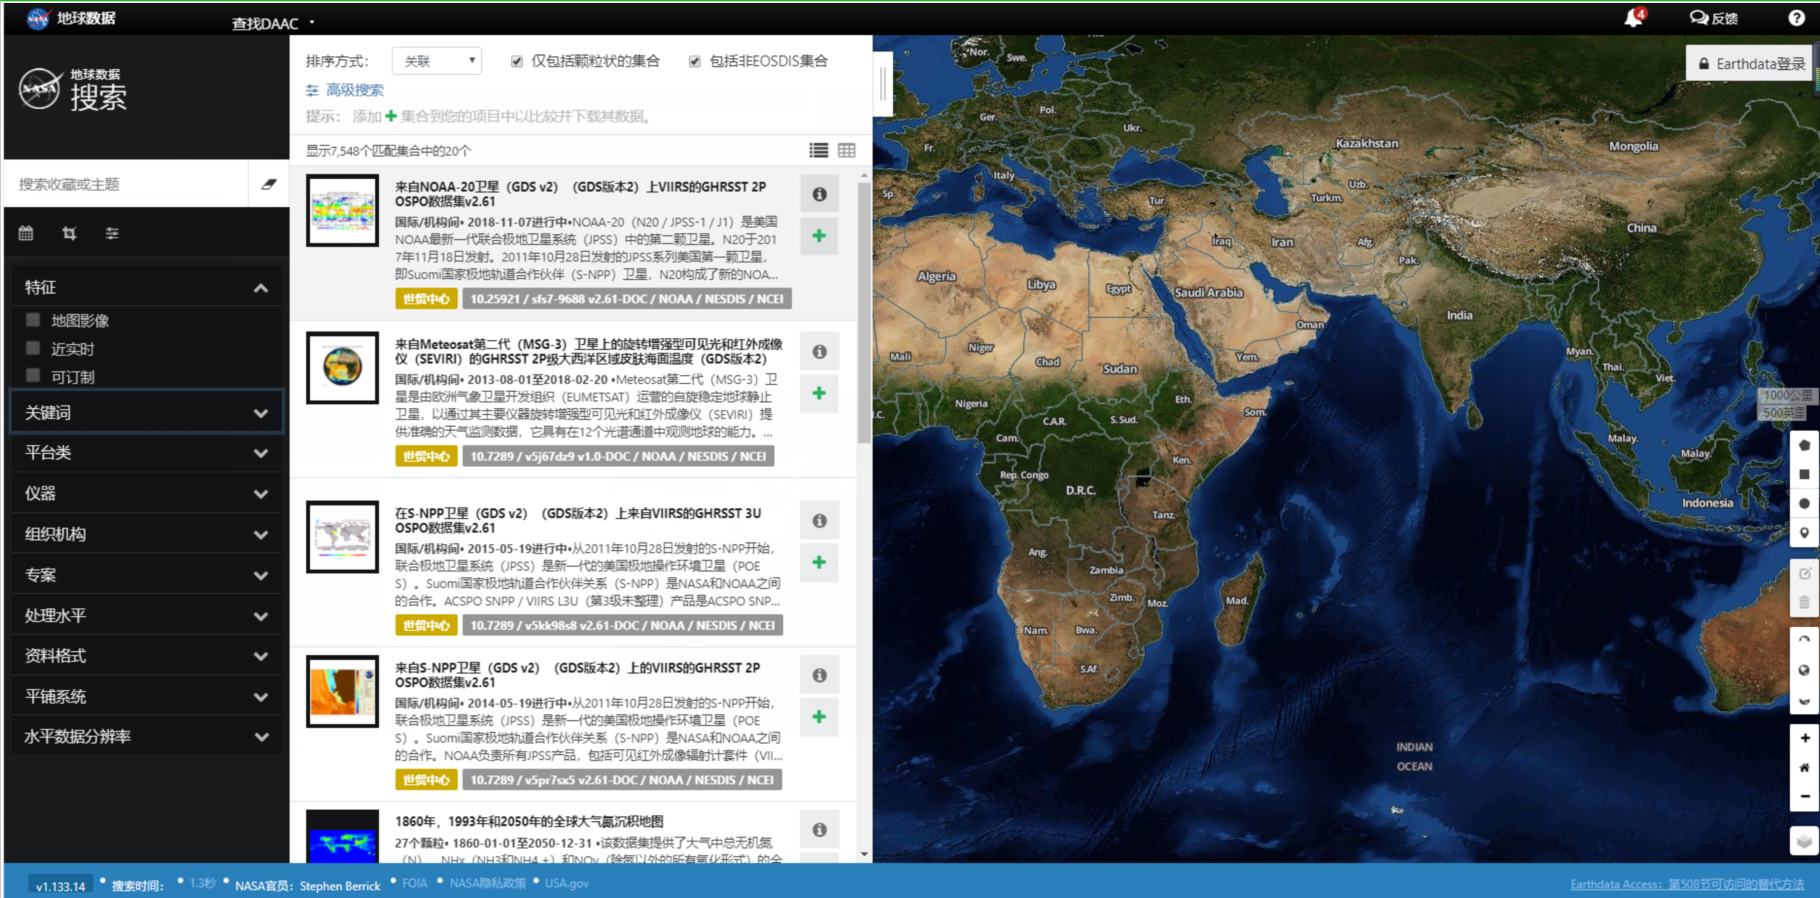Switch results to list view
Screen dimensions: 1820x898
pyautogui.click(x=819, y=150)
